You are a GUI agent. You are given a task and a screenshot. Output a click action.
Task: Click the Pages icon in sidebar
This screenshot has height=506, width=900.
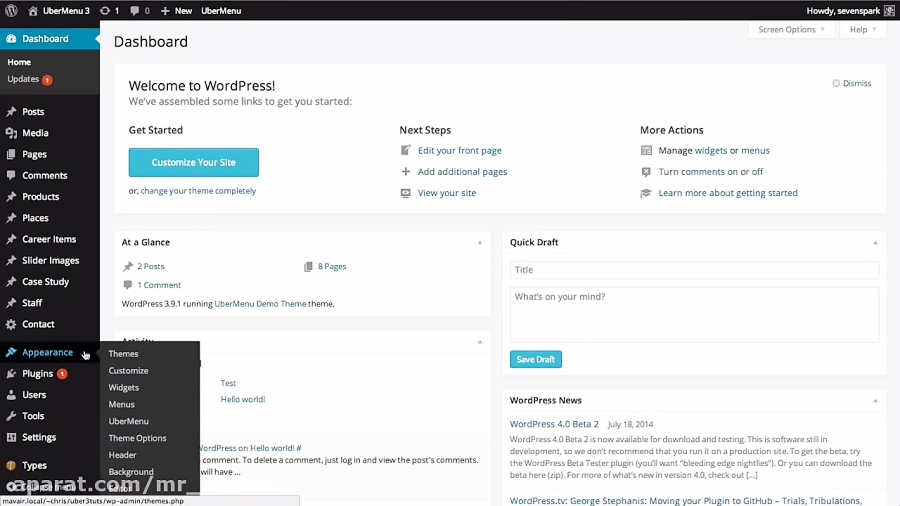11,154
